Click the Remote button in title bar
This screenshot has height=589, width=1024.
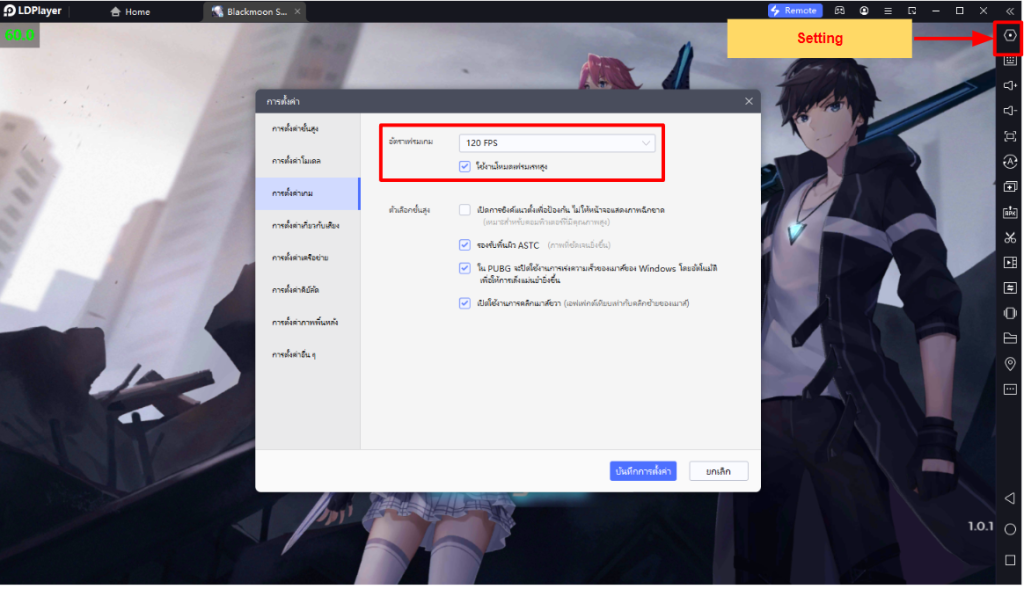pyautogui.click(x=795, y=11)
